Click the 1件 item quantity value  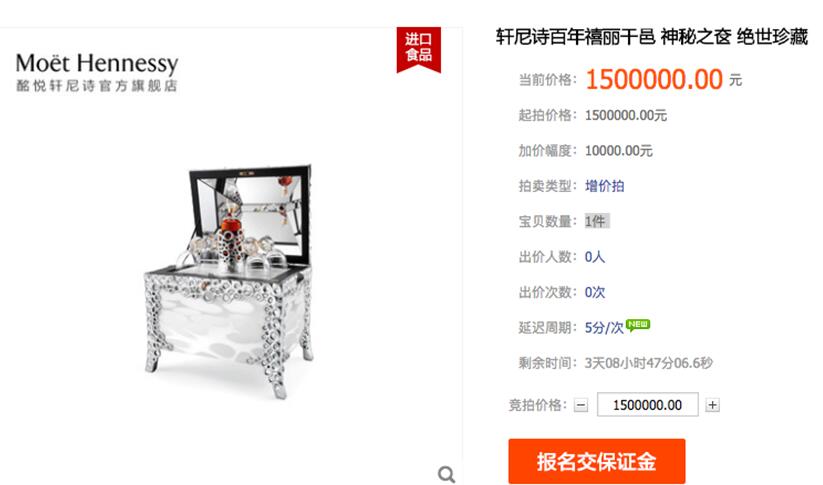(x=597, y=221)
